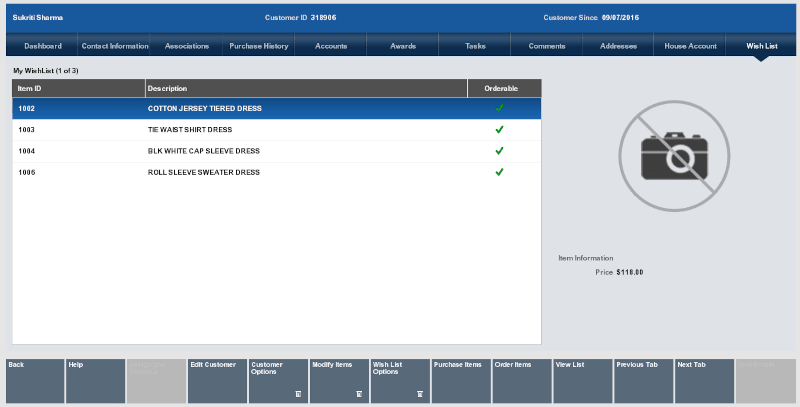
Task: Select row BLK WHITE CAP SLEEVE DRESS
Action: click(277, 151)
